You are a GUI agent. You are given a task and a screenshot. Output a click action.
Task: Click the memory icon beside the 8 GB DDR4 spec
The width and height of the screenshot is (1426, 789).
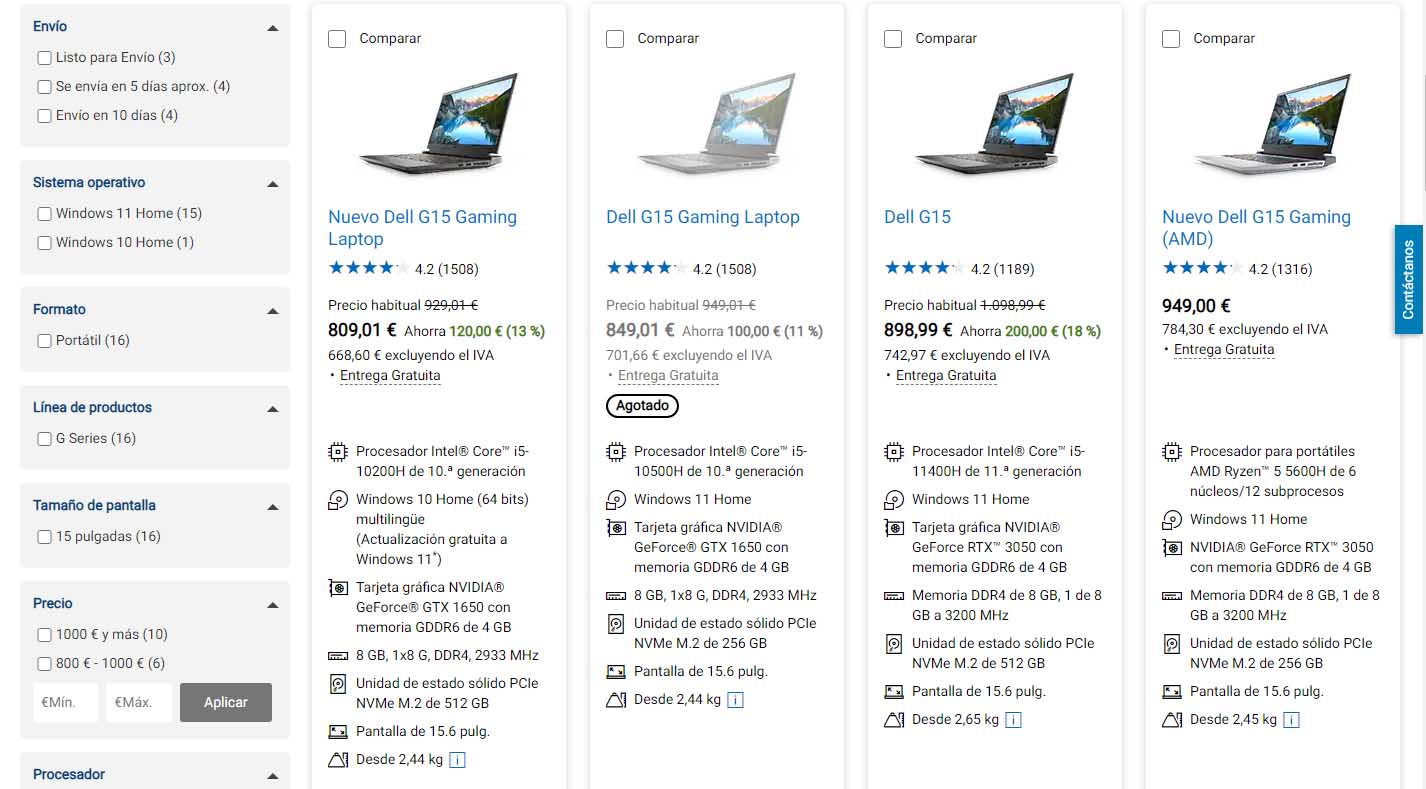(x=337, y=655)
